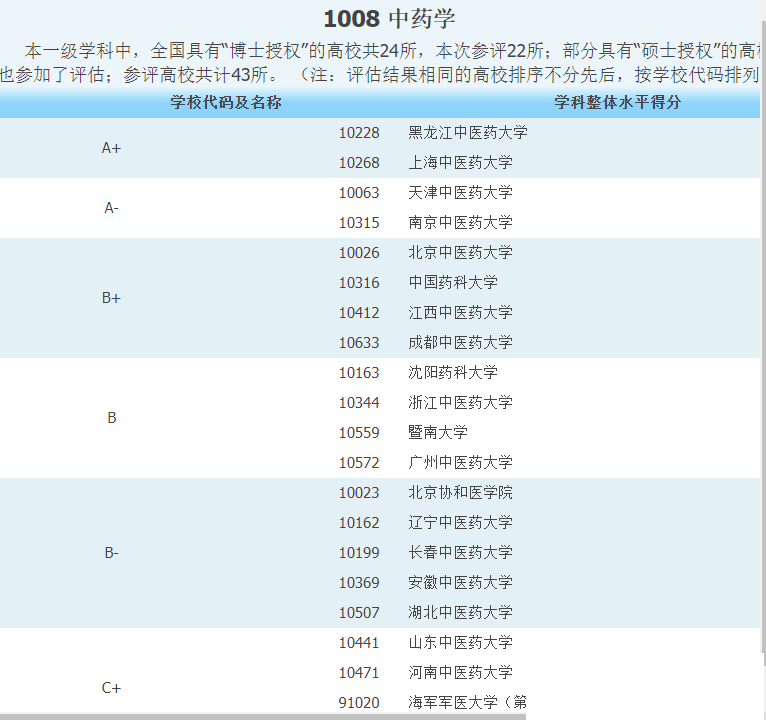766x720 pixels.
Task: Click the A+ grade cell
Action: pyautogui.click(x=111, y=148)
